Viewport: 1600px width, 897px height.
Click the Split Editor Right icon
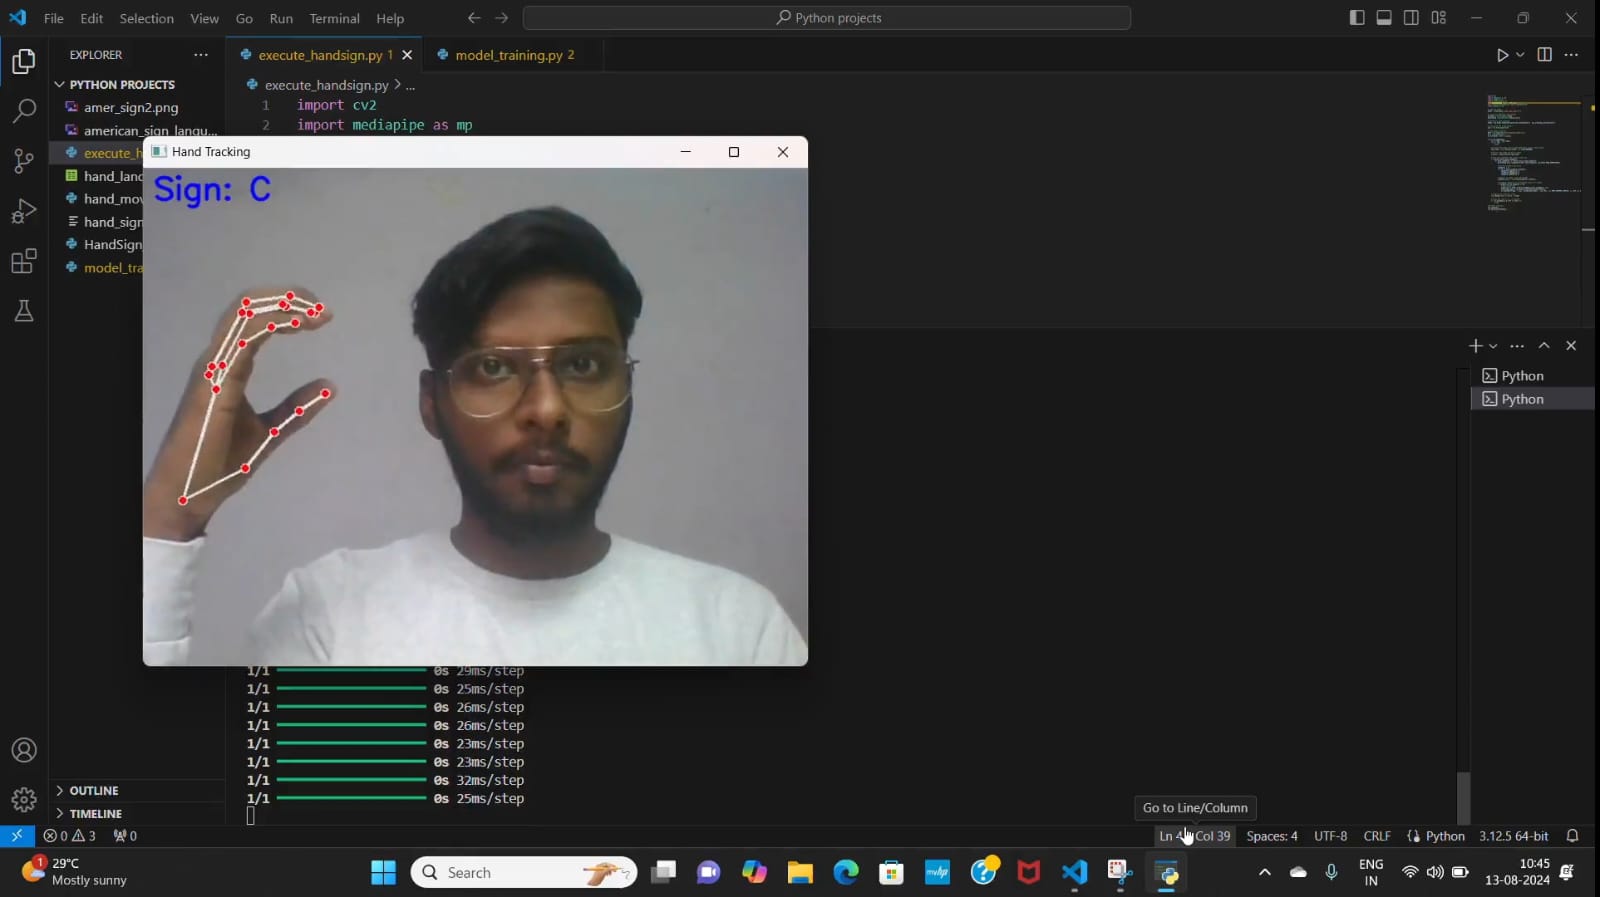1544,55
